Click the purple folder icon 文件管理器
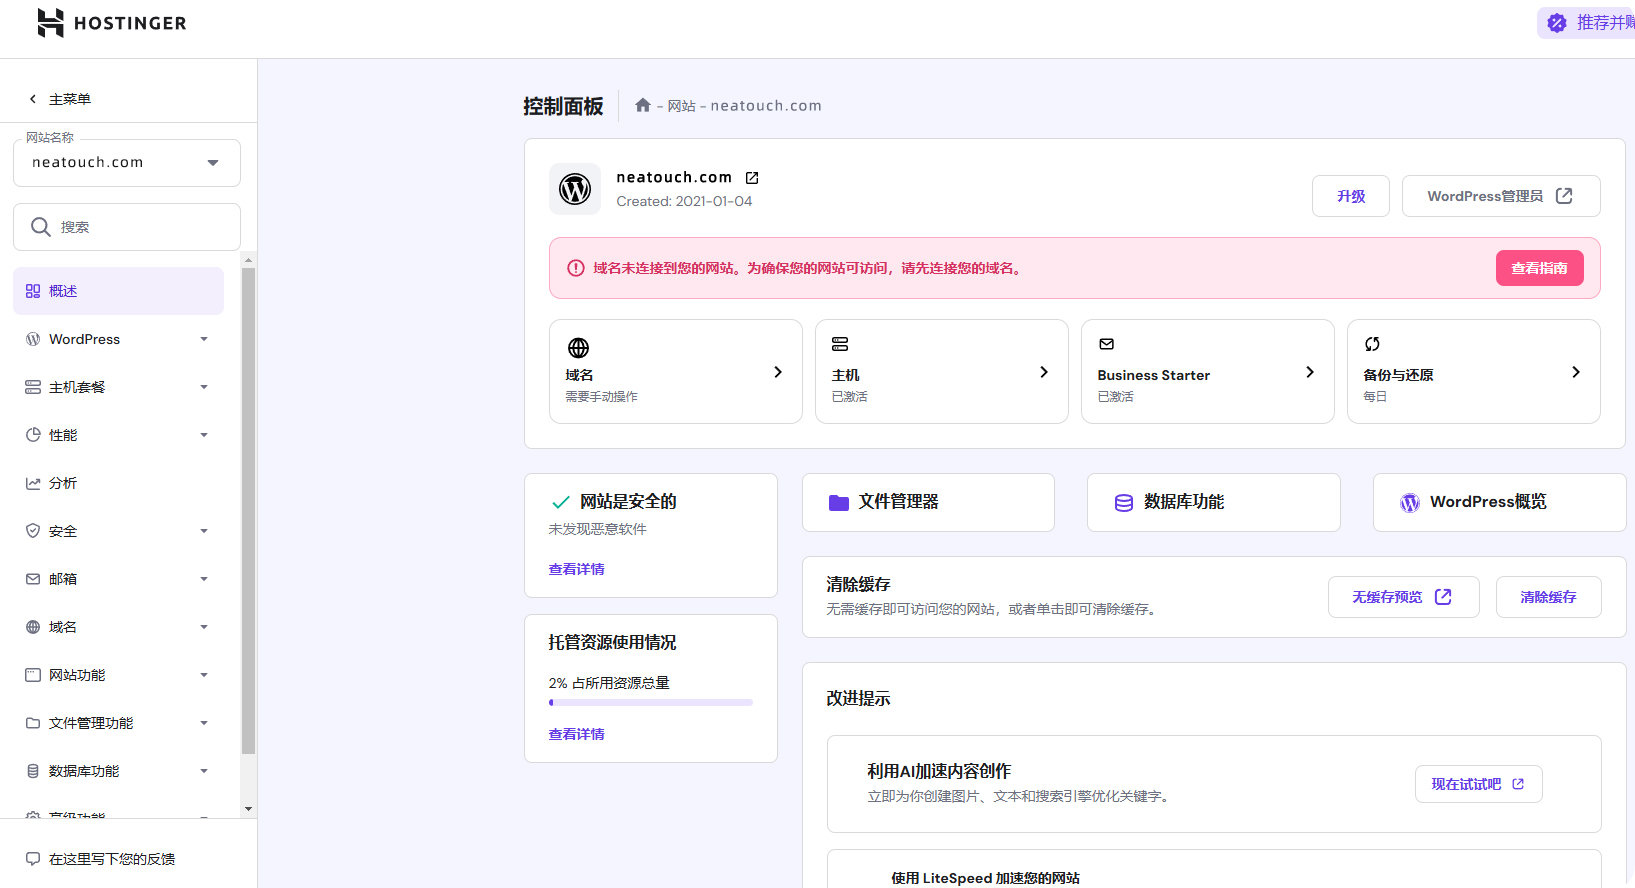Viewport: 1635px width, 888px height. click(839, 502)
